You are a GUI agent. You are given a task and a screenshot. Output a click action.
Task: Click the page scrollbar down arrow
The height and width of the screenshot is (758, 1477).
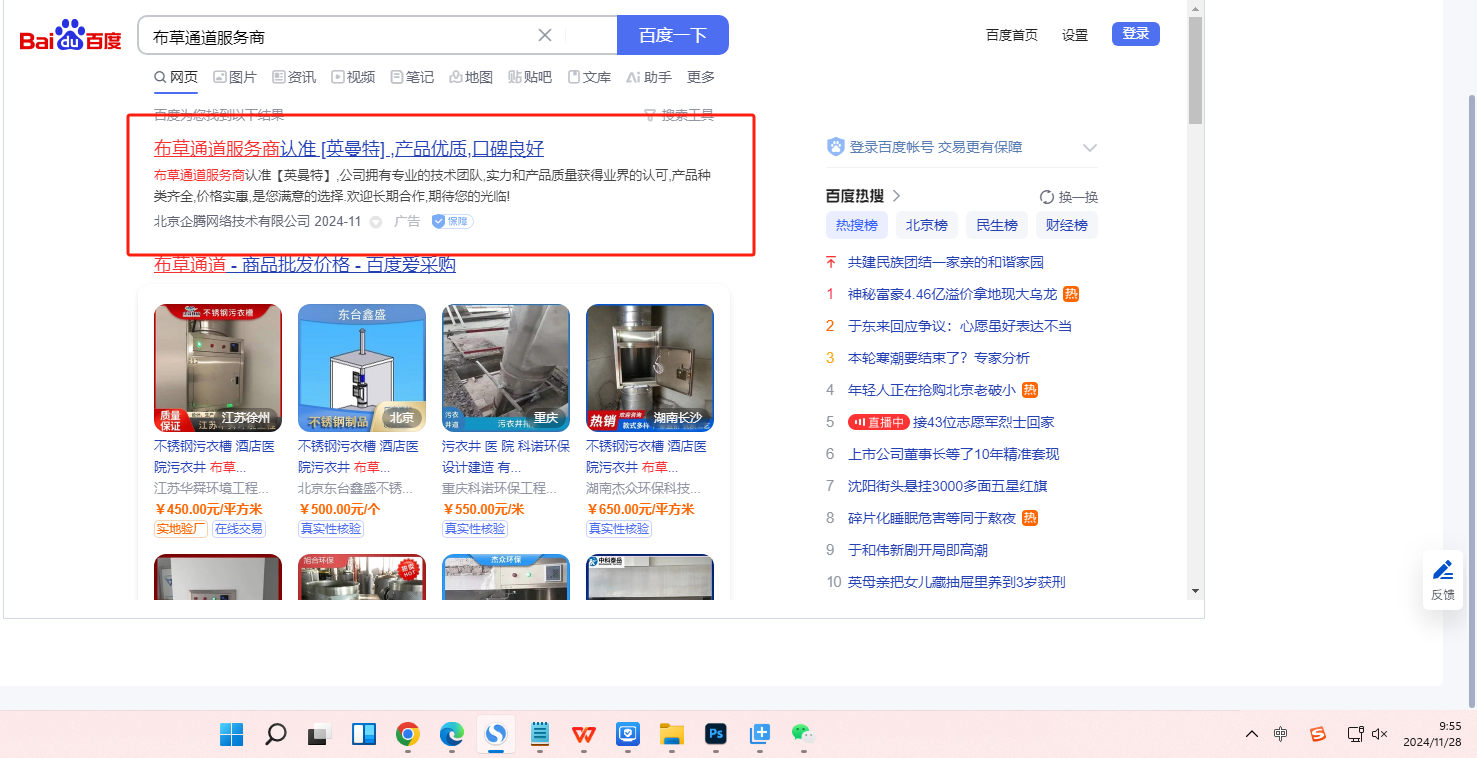click(x=1196, y=591)
